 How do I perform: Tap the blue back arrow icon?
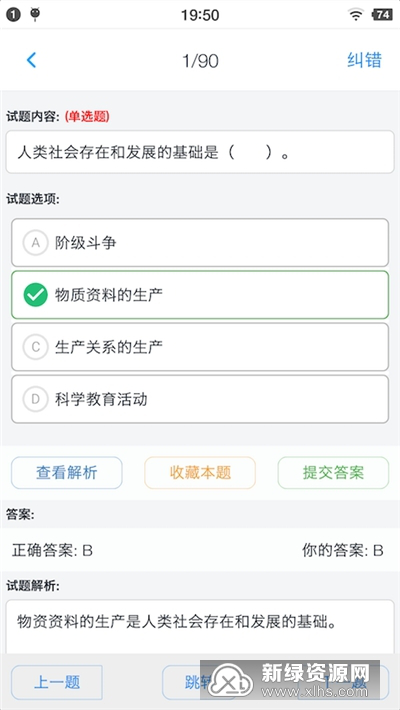pos(31,60)
